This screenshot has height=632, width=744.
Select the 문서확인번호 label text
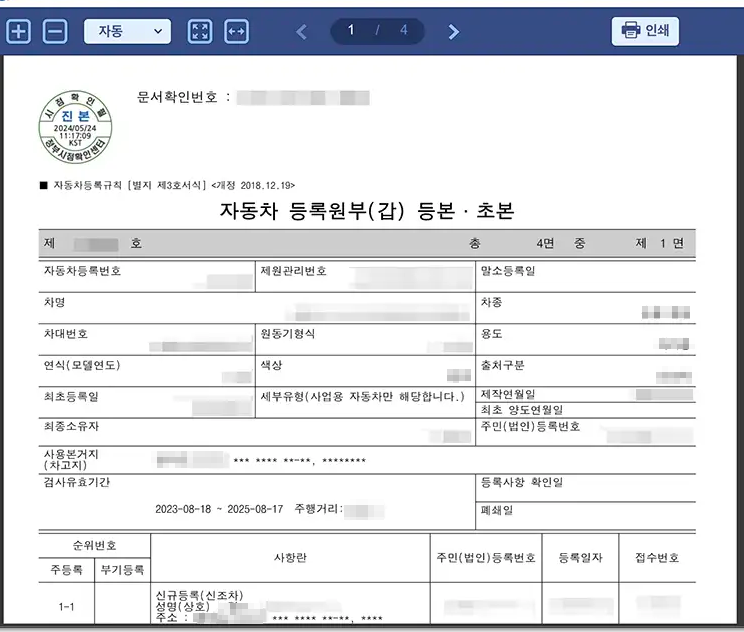click(x=177, y=97)
